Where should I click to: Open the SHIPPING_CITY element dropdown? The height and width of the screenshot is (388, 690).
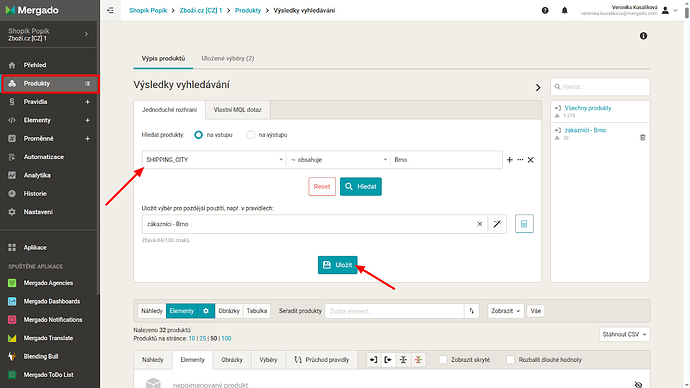(214, 160)
